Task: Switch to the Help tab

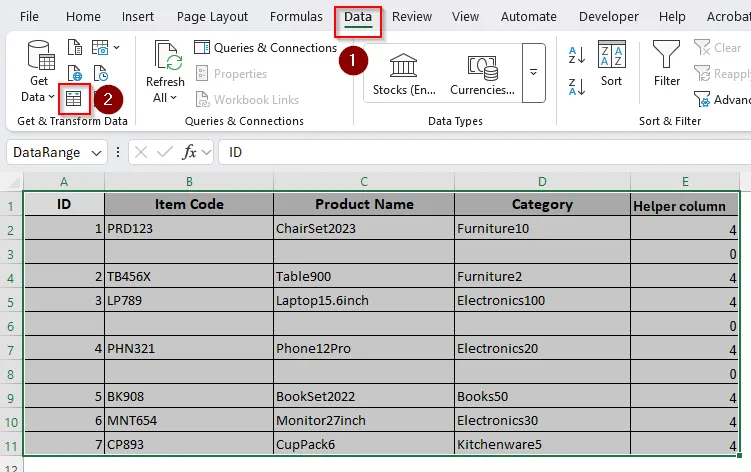Action: point(672,17)
